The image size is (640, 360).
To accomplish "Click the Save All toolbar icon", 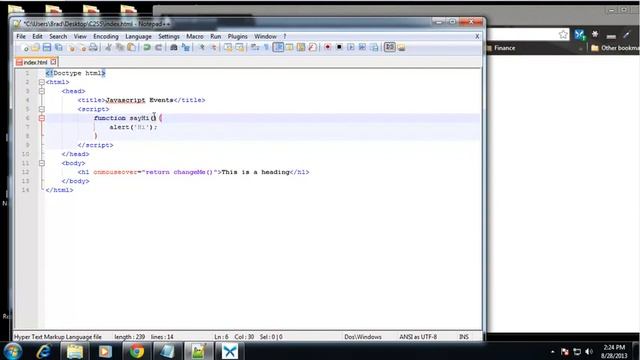I will tap(59, 47).
